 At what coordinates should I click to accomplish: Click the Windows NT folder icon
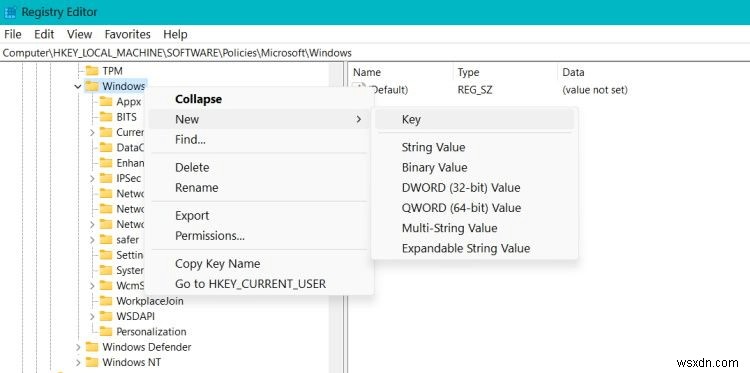click(x=92, y=362)
